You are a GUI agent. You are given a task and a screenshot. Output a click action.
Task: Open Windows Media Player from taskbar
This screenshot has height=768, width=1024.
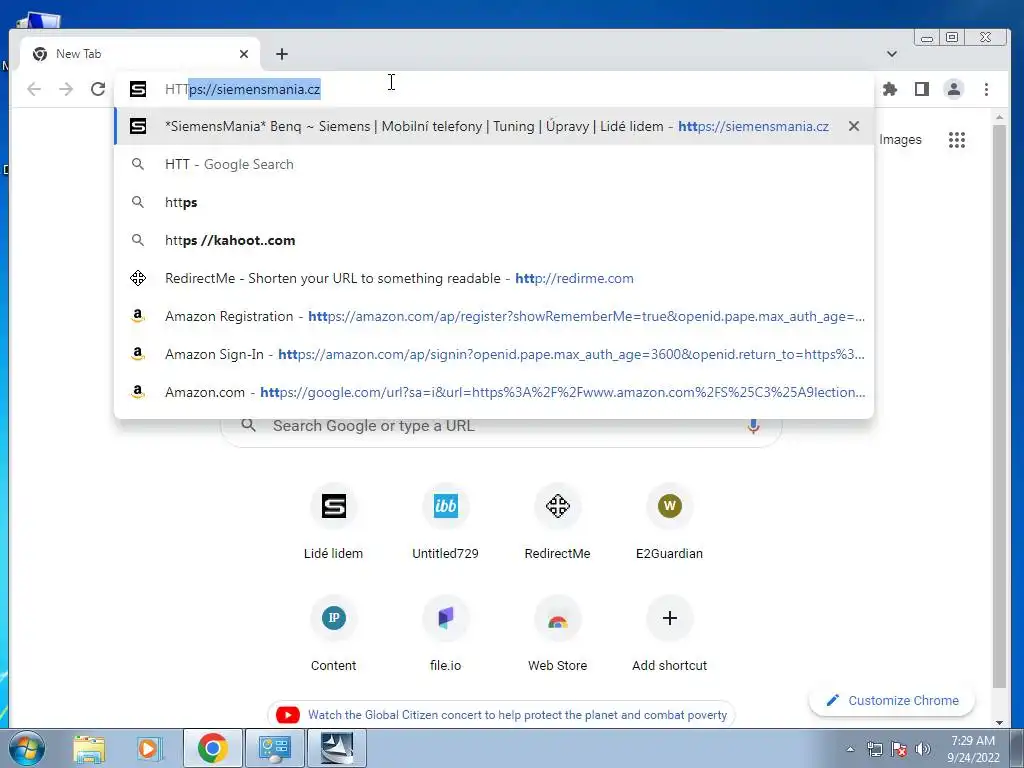pyautogui.click(x=149, y=748)
